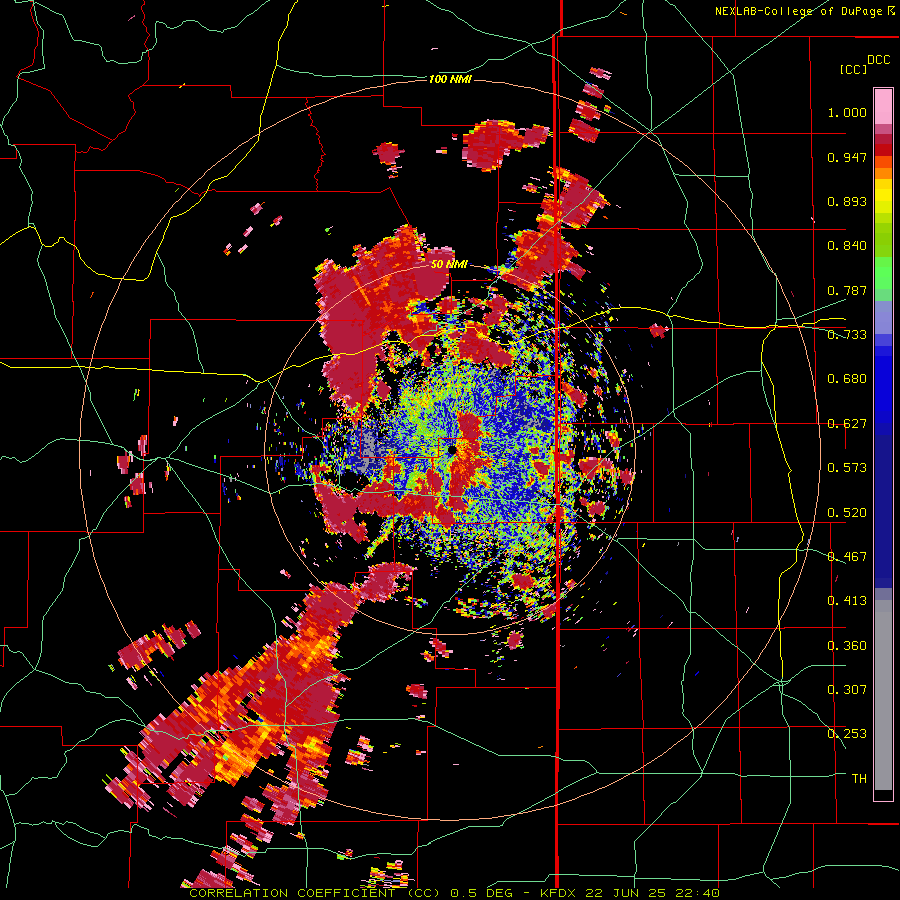The width and height of the screenshot is (900, 900).
Task: Pick the lavender segment of the color bar
Action: point(883,317)
